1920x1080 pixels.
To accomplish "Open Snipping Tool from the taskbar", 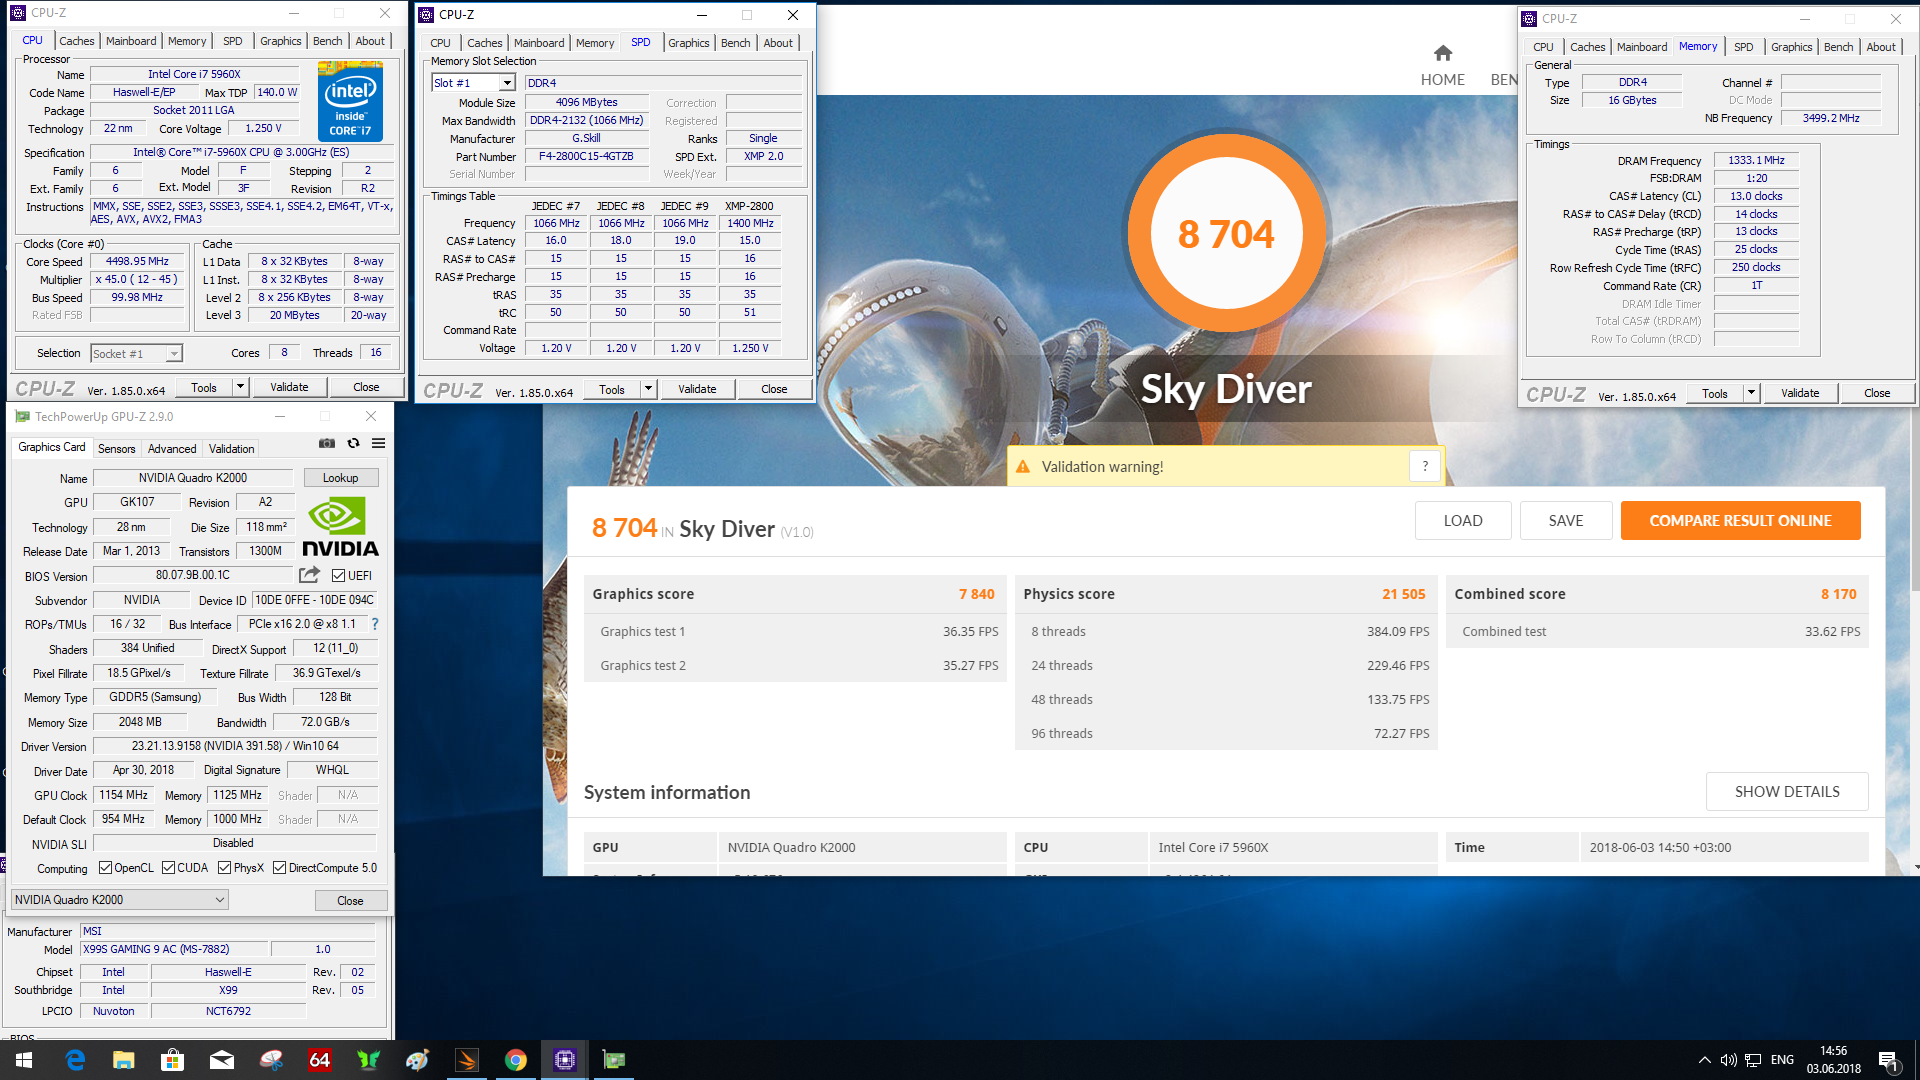I will (x=271, y=1060).
